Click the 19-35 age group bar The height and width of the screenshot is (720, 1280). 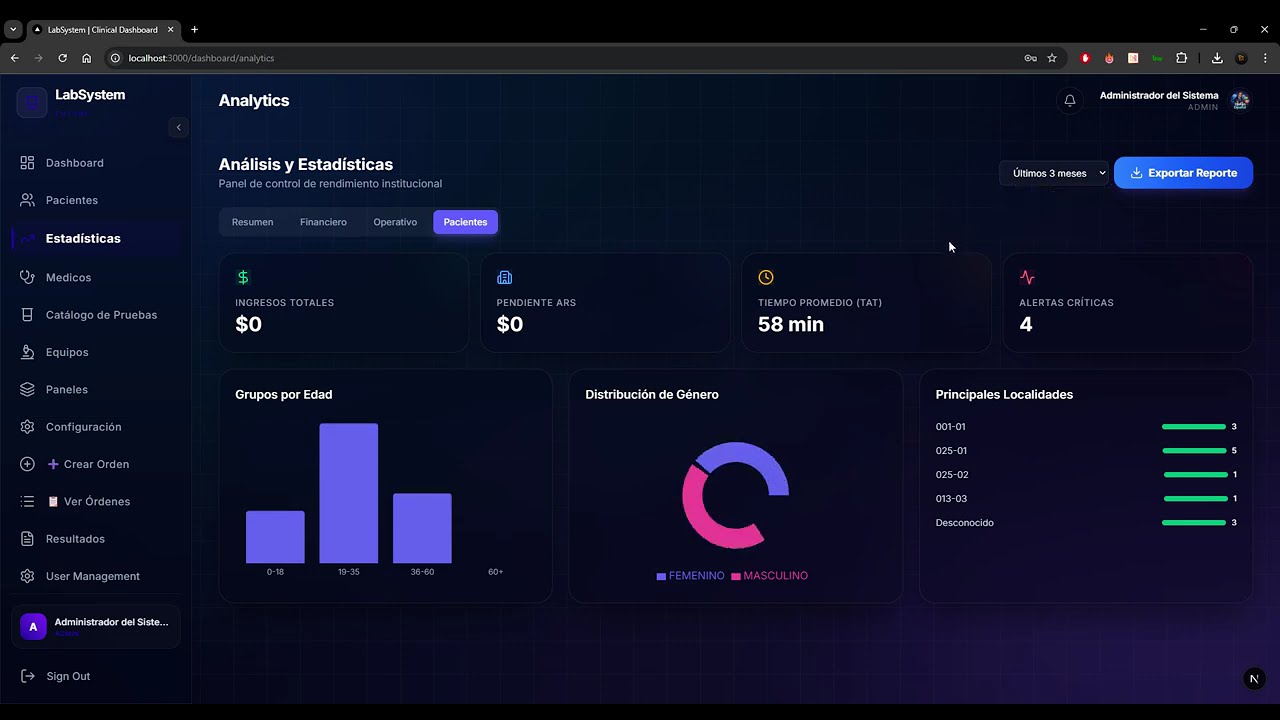coord(349,493)
